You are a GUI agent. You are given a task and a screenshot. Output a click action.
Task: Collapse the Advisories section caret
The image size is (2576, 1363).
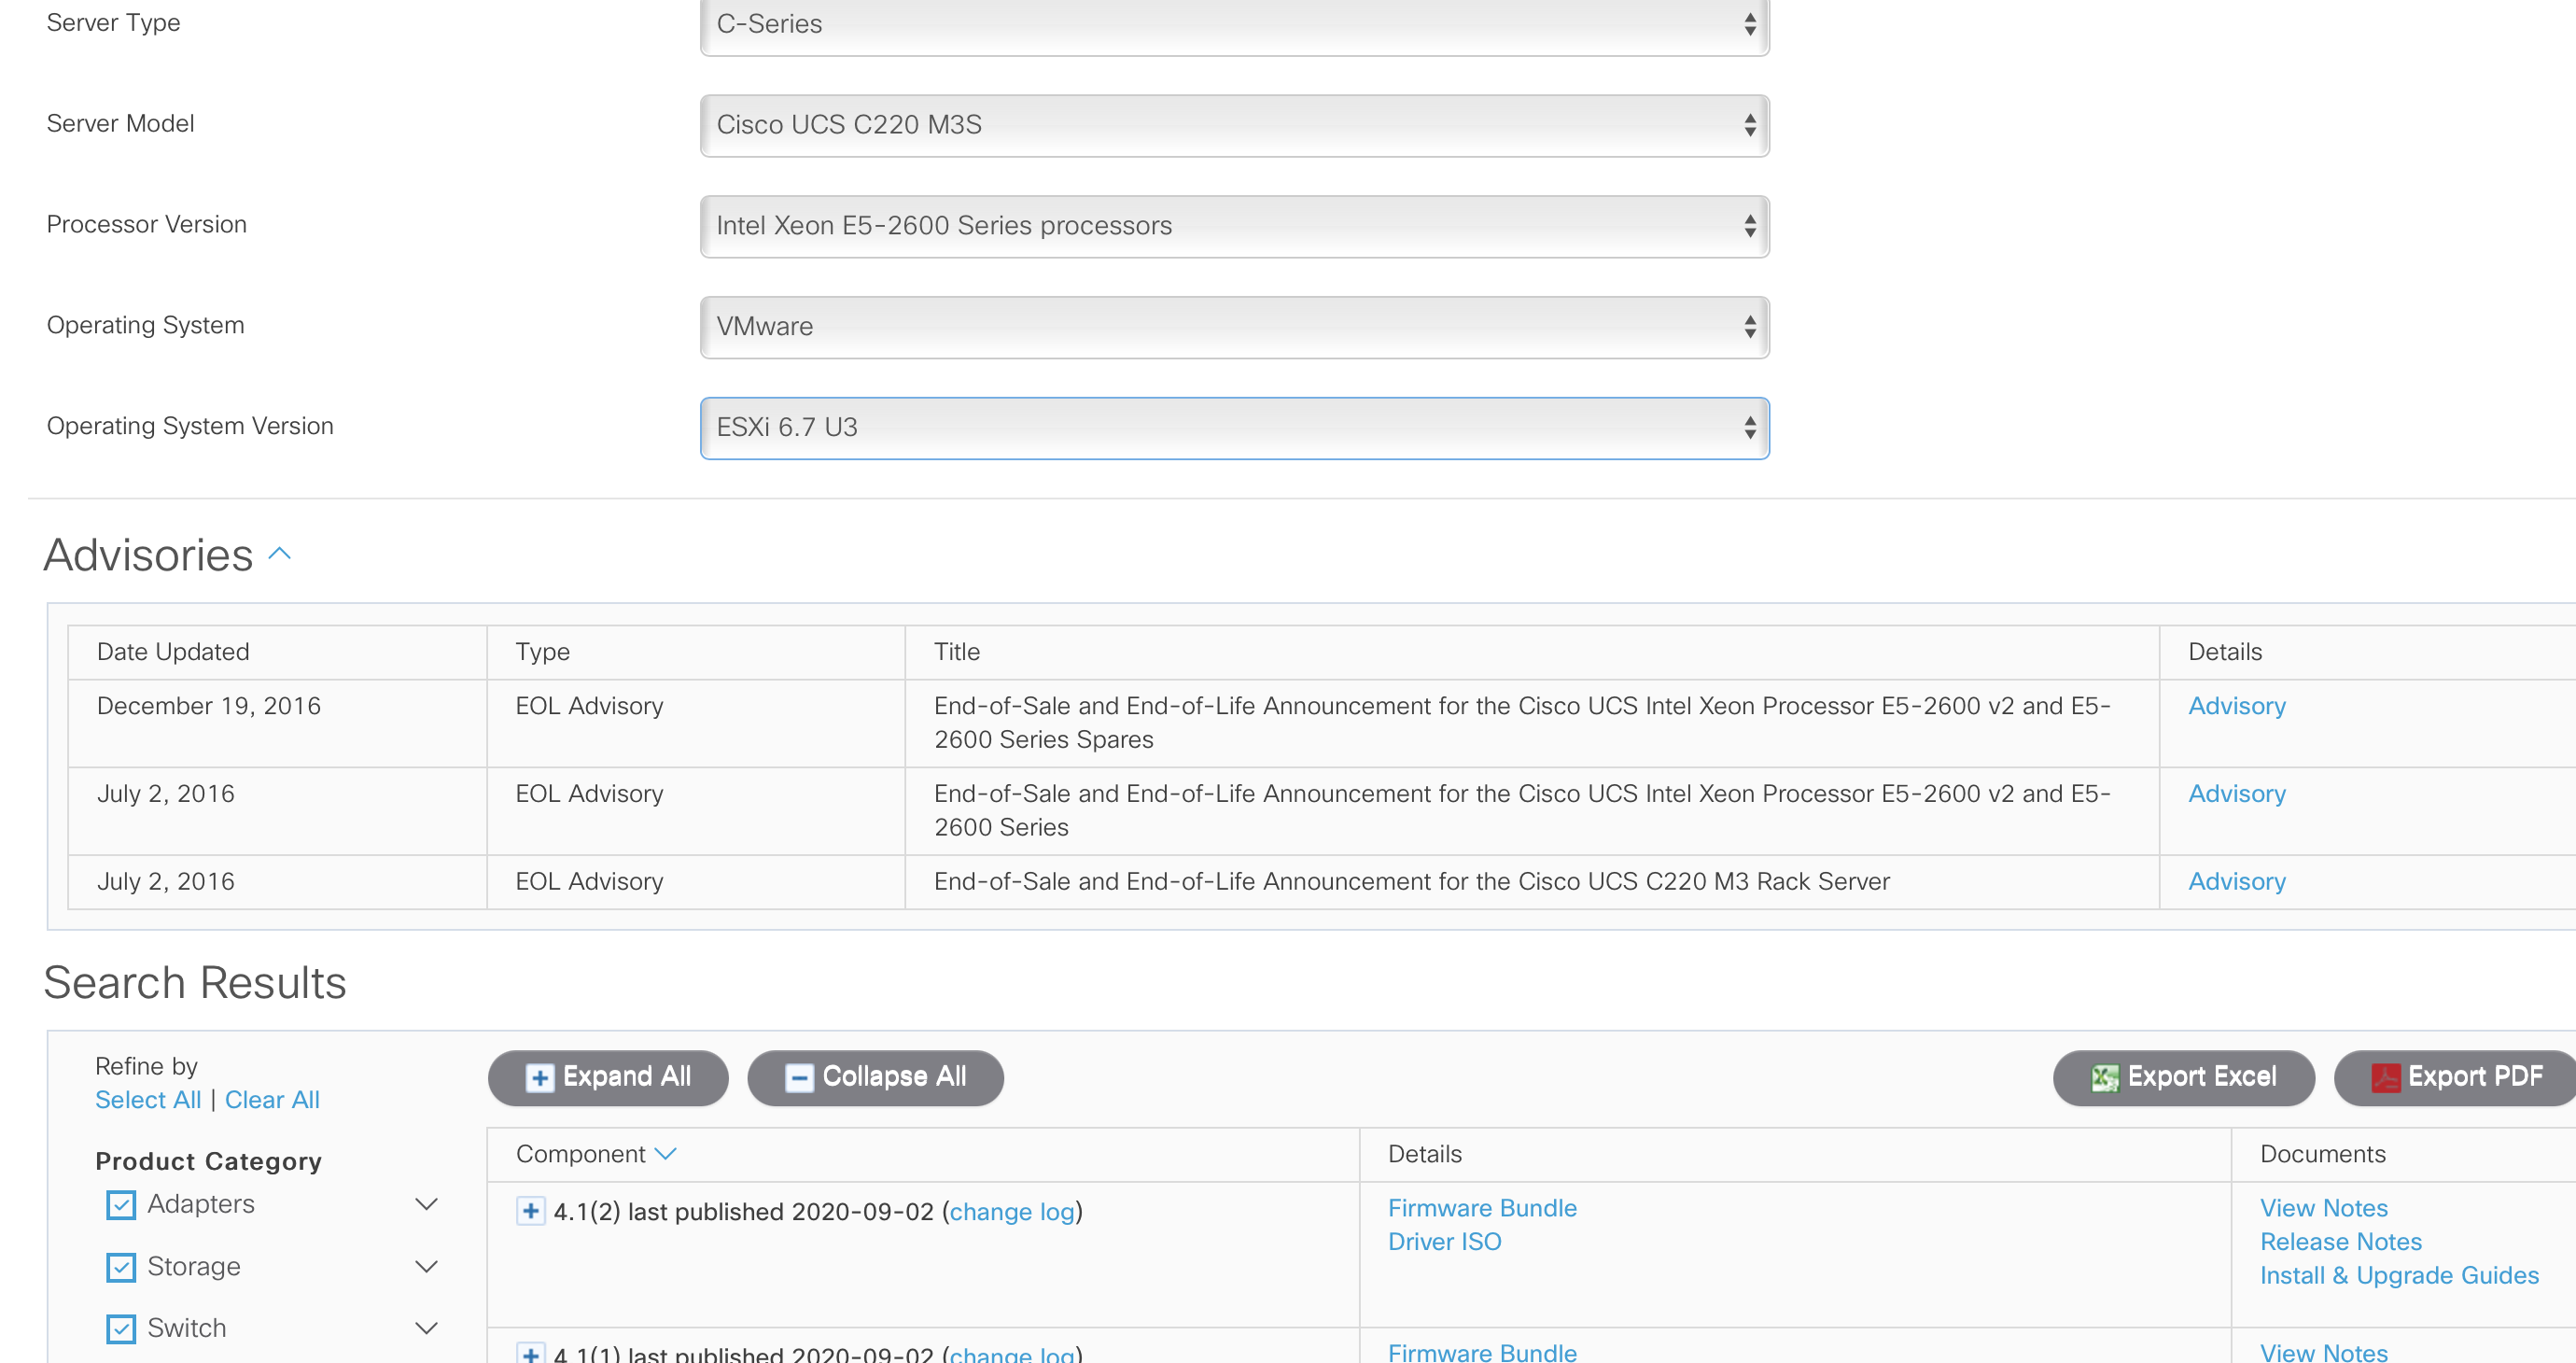tap(279, 554)
